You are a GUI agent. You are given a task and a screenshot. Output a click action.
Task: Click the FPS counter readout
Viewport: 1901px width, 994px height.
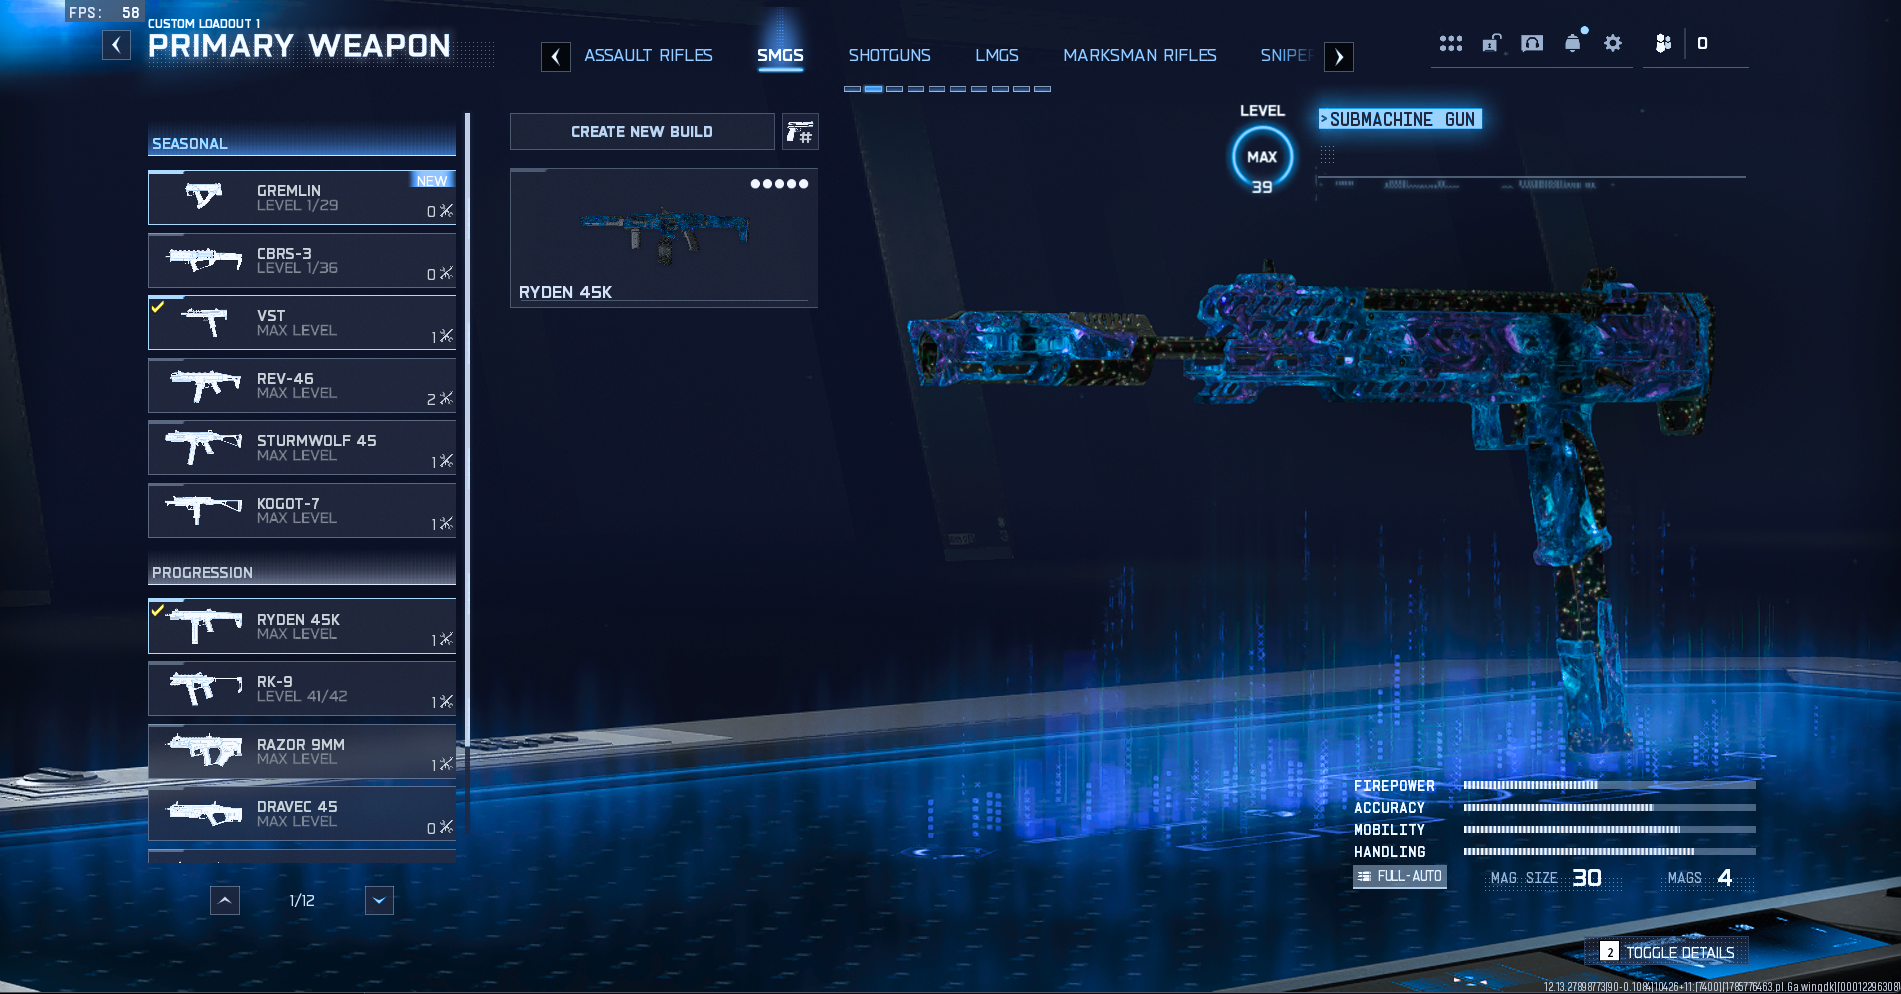coord(104,13)
